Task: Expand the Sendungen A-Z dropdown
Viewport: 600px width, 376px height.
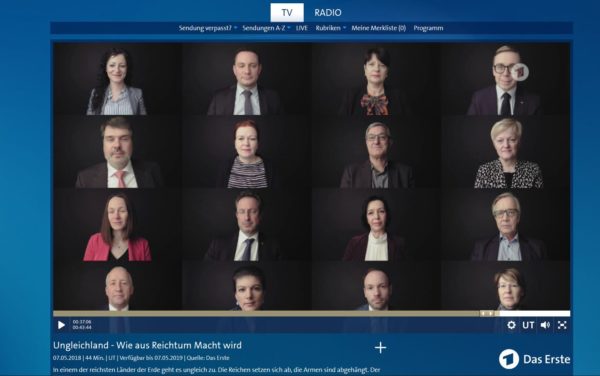Action: pyautogui.click(x=266, y=28)
